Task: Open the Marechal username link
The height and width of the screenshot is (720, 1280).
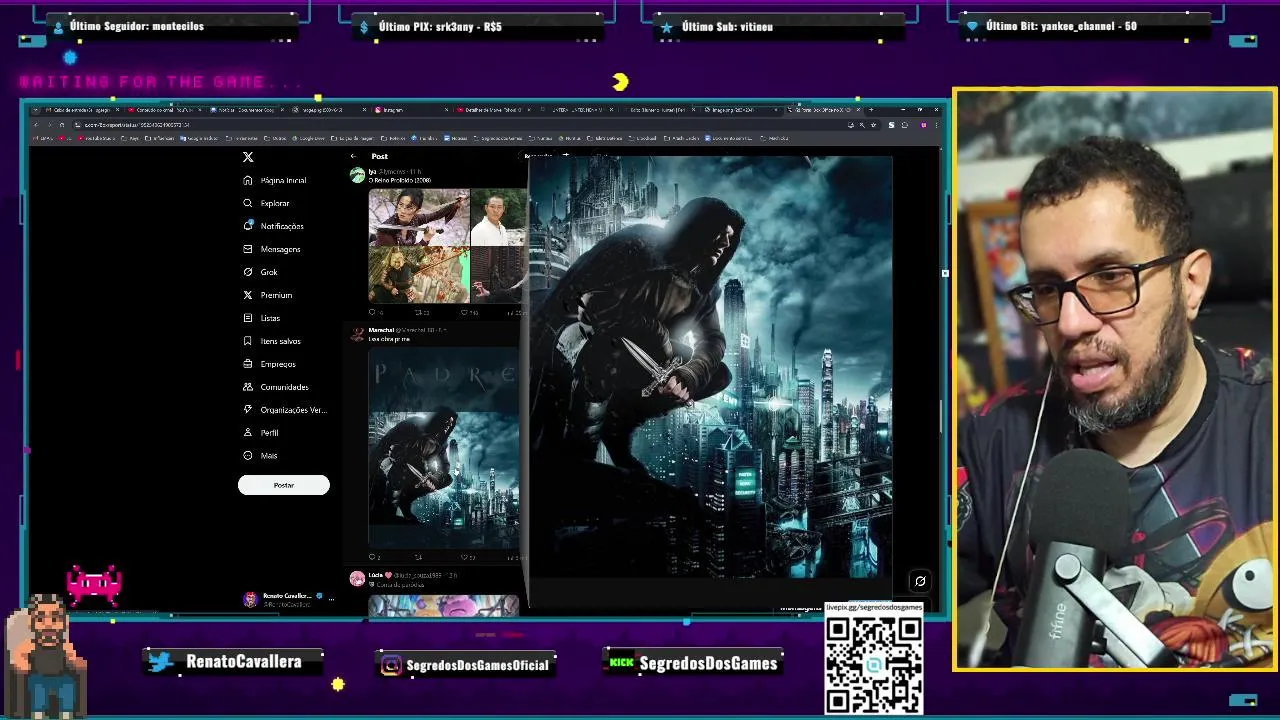Action: (381, 330)
